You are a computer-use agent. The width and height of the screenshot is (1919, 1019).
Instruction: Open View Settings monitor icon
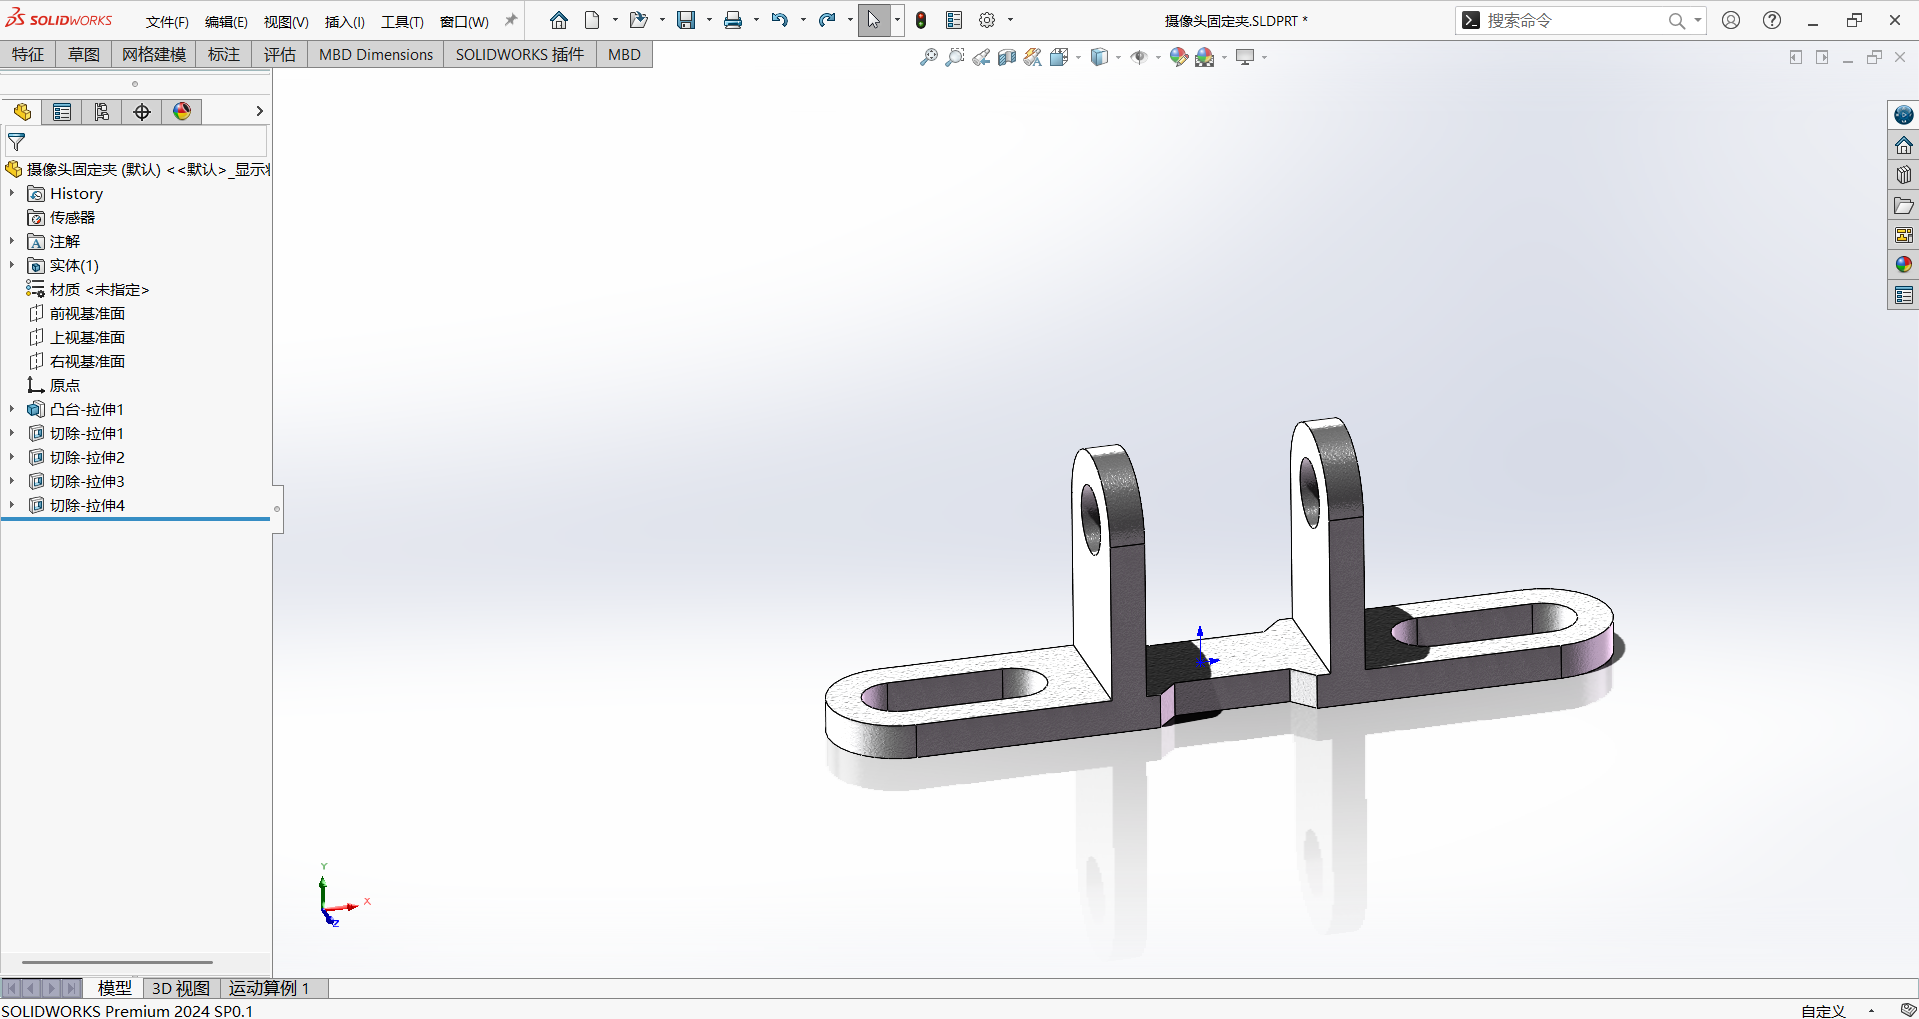tap(1245, 57)
